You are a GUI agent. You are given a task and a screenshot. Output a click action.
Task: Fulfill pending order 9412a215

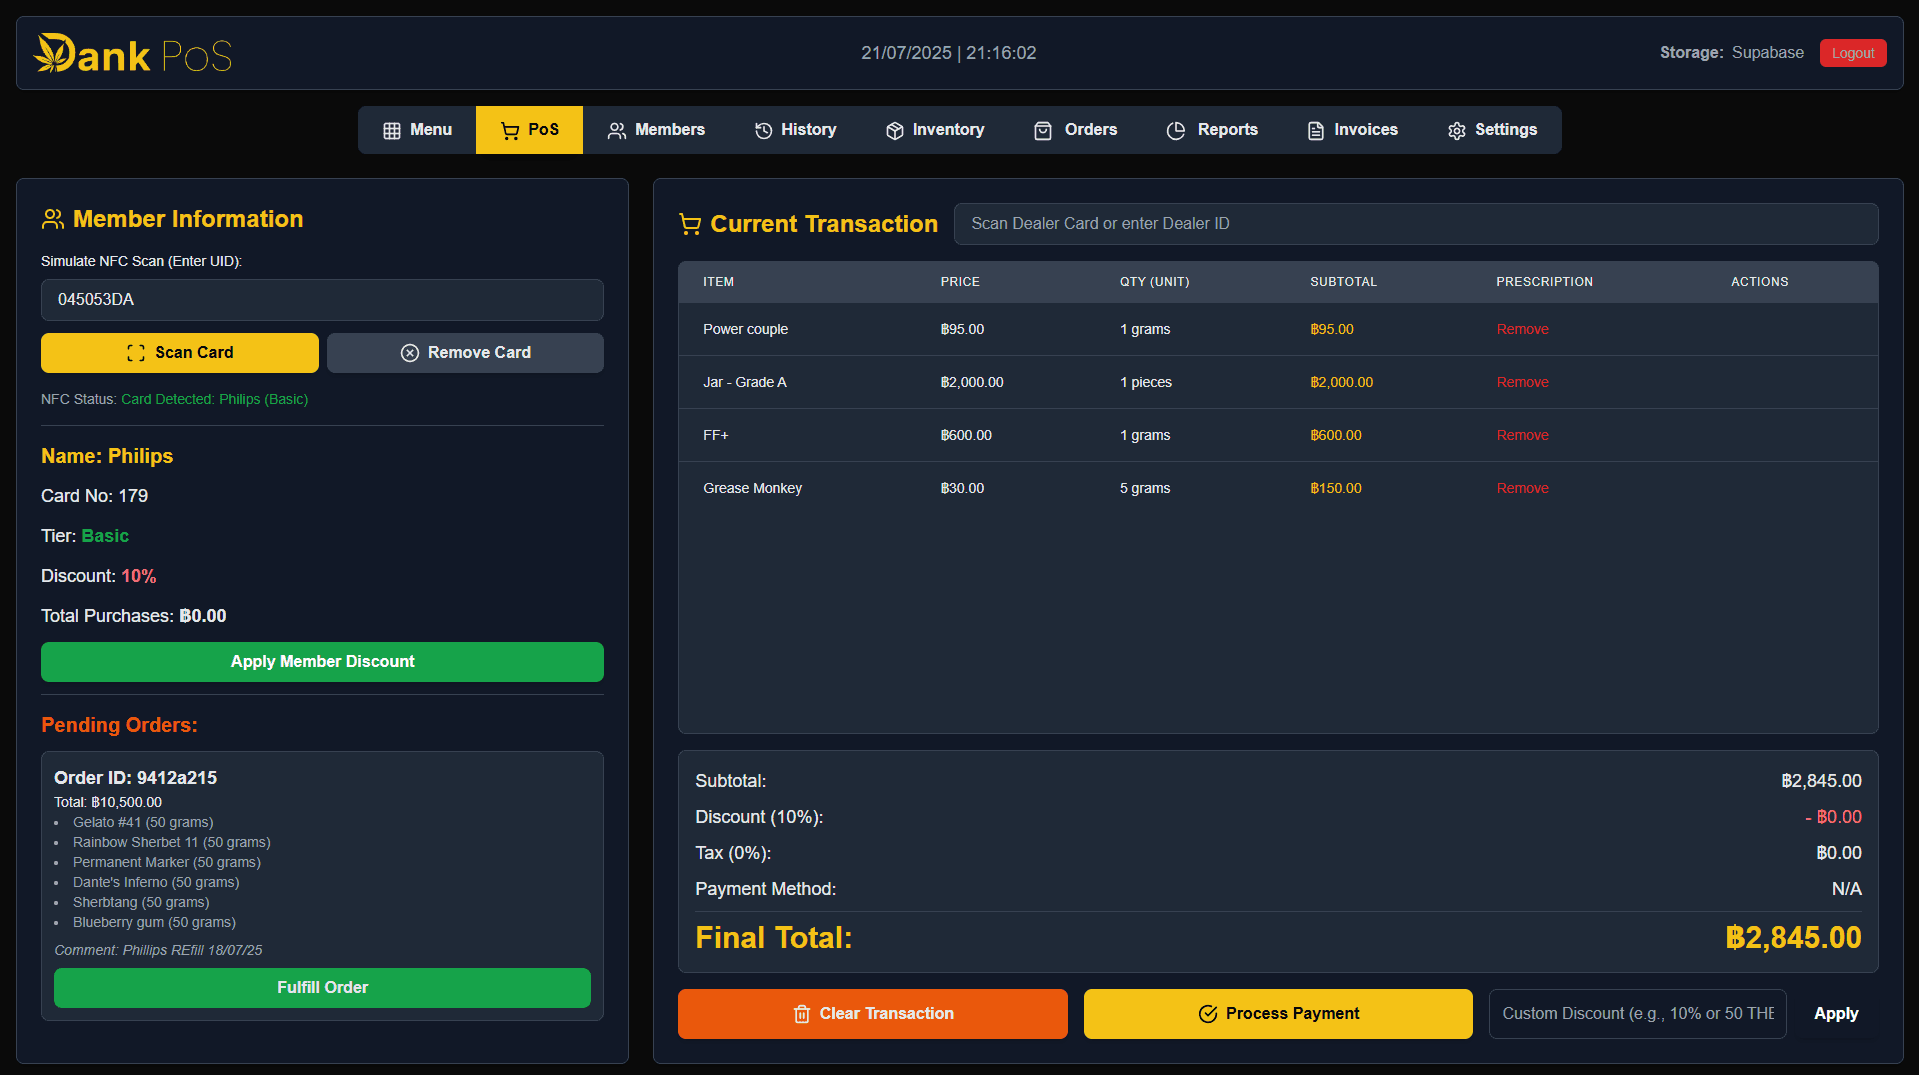point(322,988)
